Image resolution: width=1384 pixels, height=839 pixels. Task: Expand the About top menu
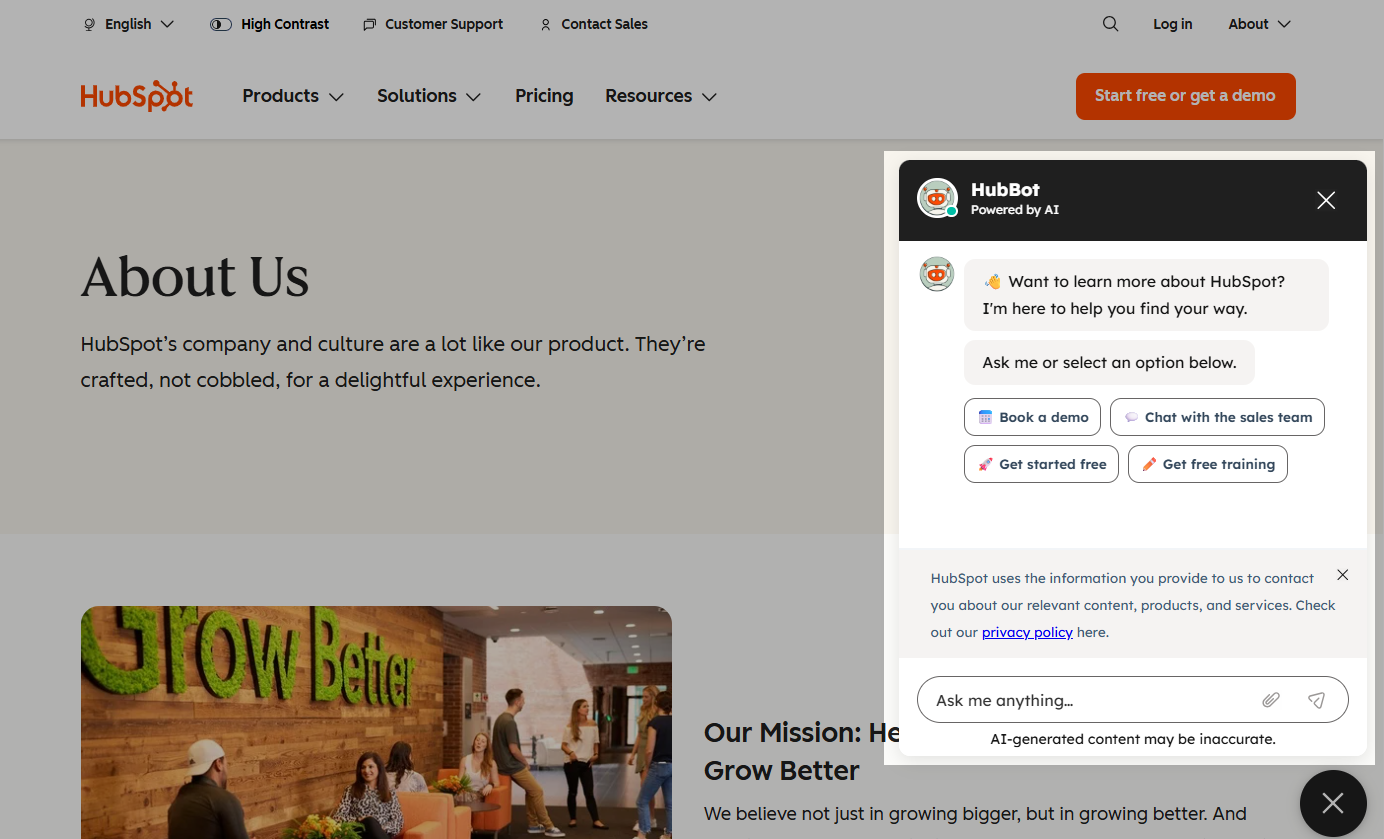1259,24
